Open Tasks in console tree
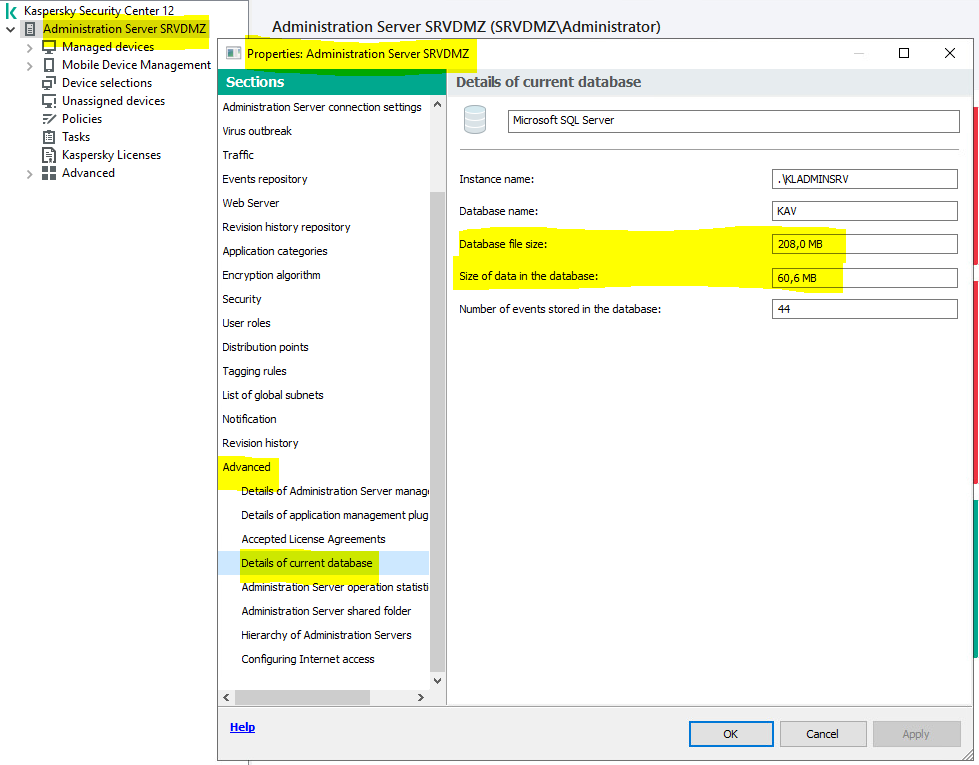 coord(76,137)
